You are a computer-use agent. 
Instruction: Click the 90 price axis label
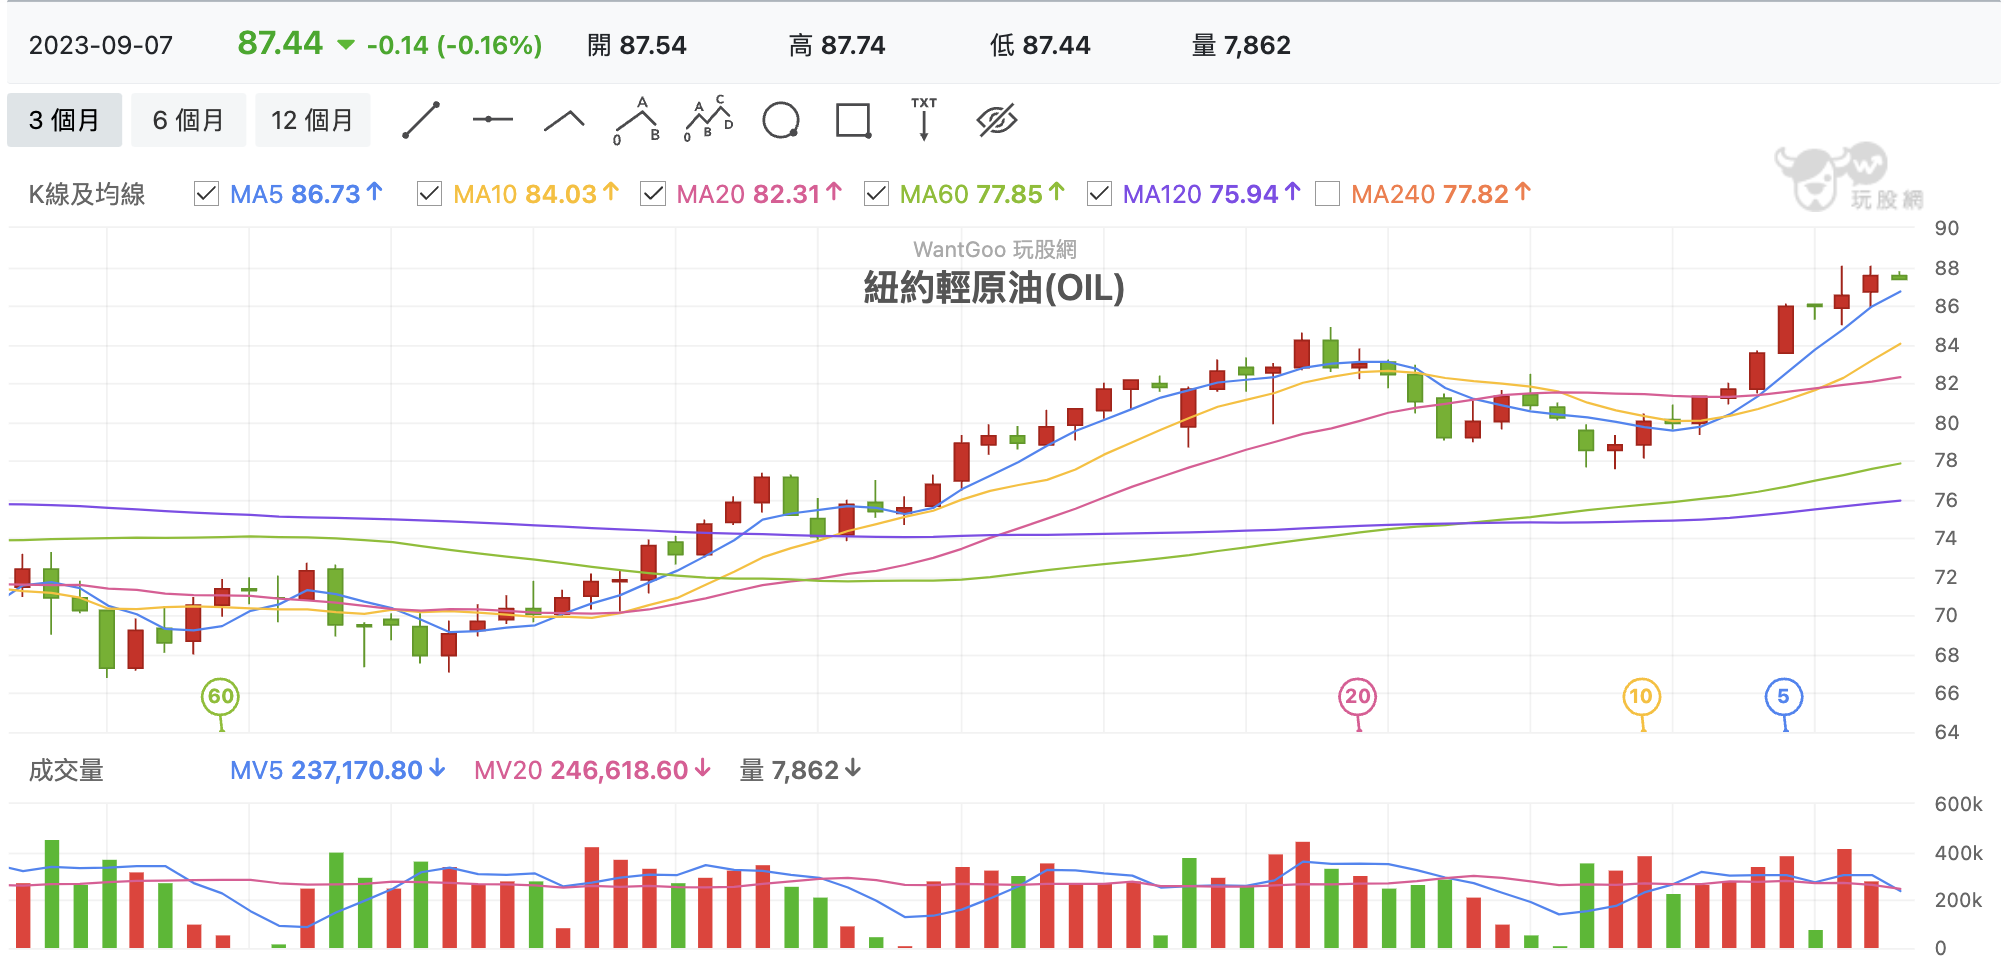(1946, 228)
